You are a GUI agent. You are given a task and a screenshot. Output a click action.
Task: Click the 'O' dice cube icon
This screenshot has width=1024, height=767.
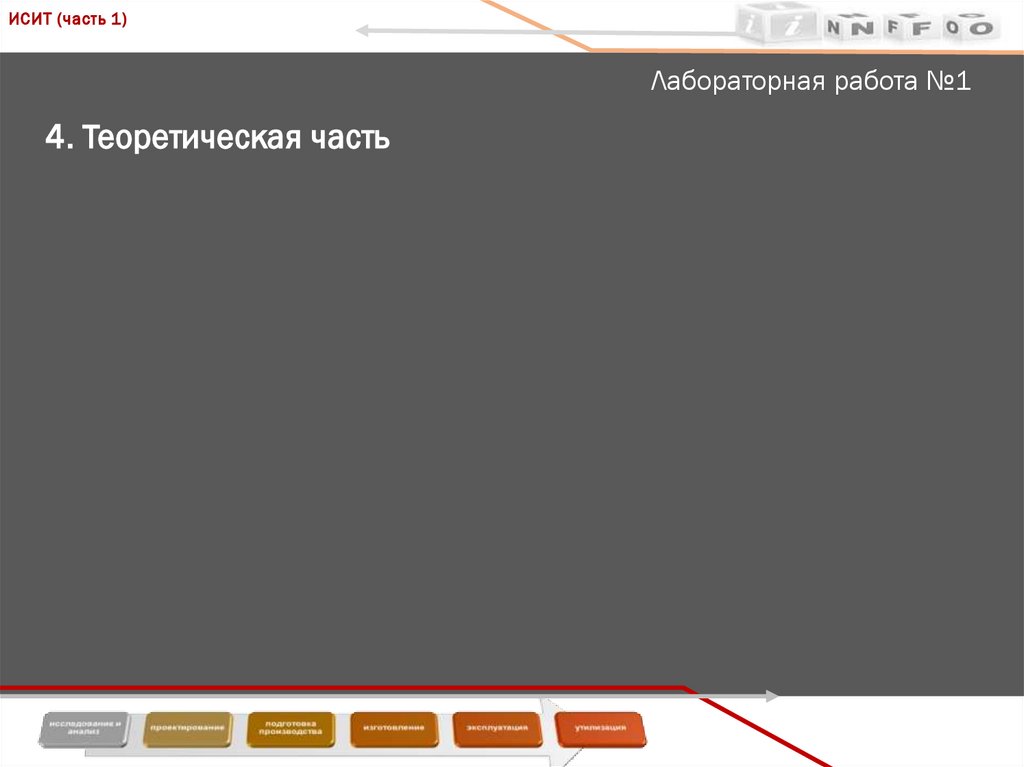(980, 27)
